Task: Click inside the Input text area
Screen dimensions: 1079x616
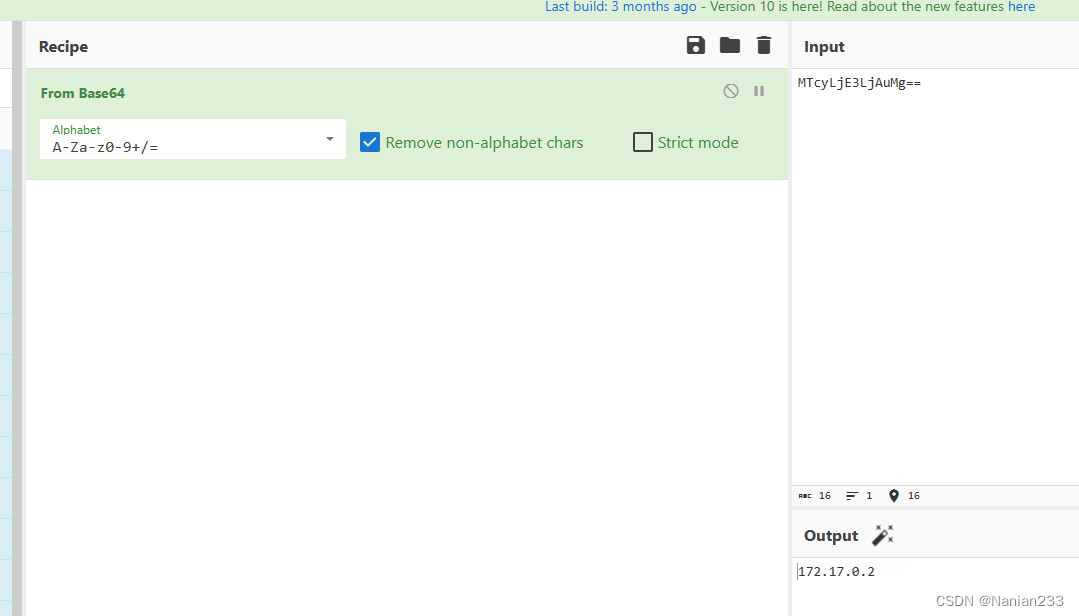Action: coord(935,277)
